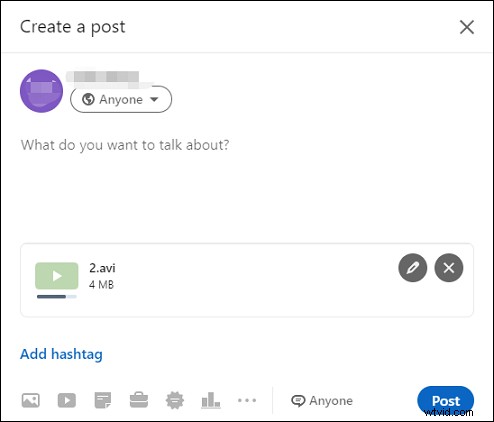Image resolution: width=494 pixels, height=422 pixels.
Task: Add a video with the play icon
Action: 67,400
